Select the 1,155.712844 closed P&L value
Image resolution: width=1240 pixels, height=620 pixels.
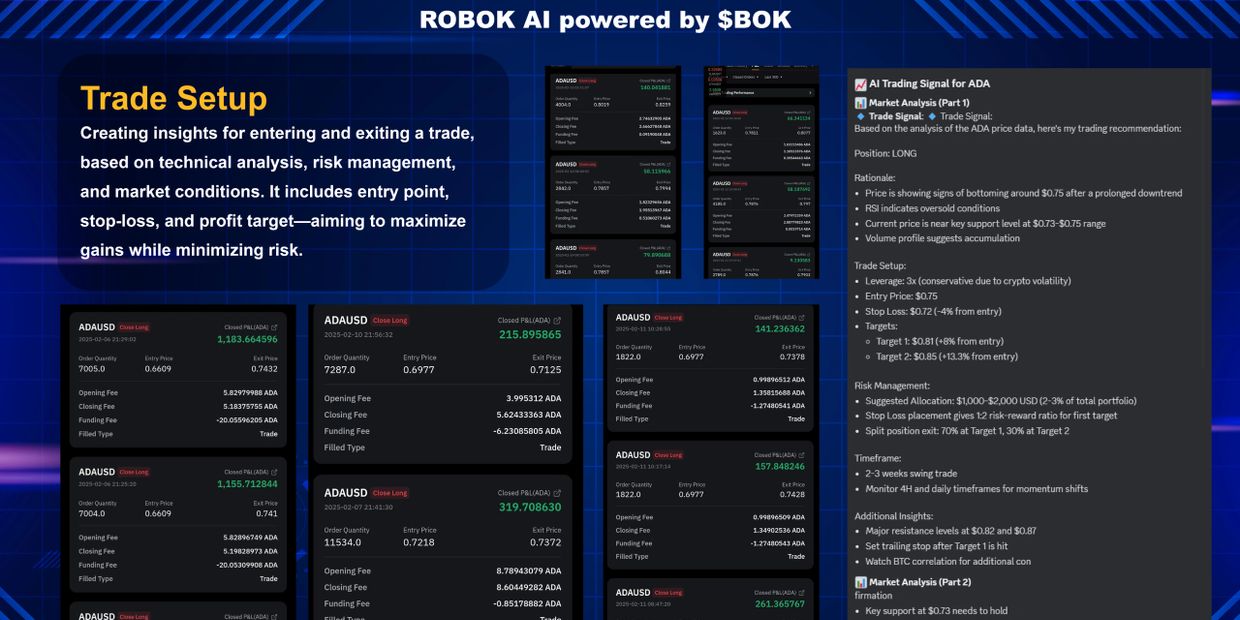pyautogui.click(x=247, y=484)
